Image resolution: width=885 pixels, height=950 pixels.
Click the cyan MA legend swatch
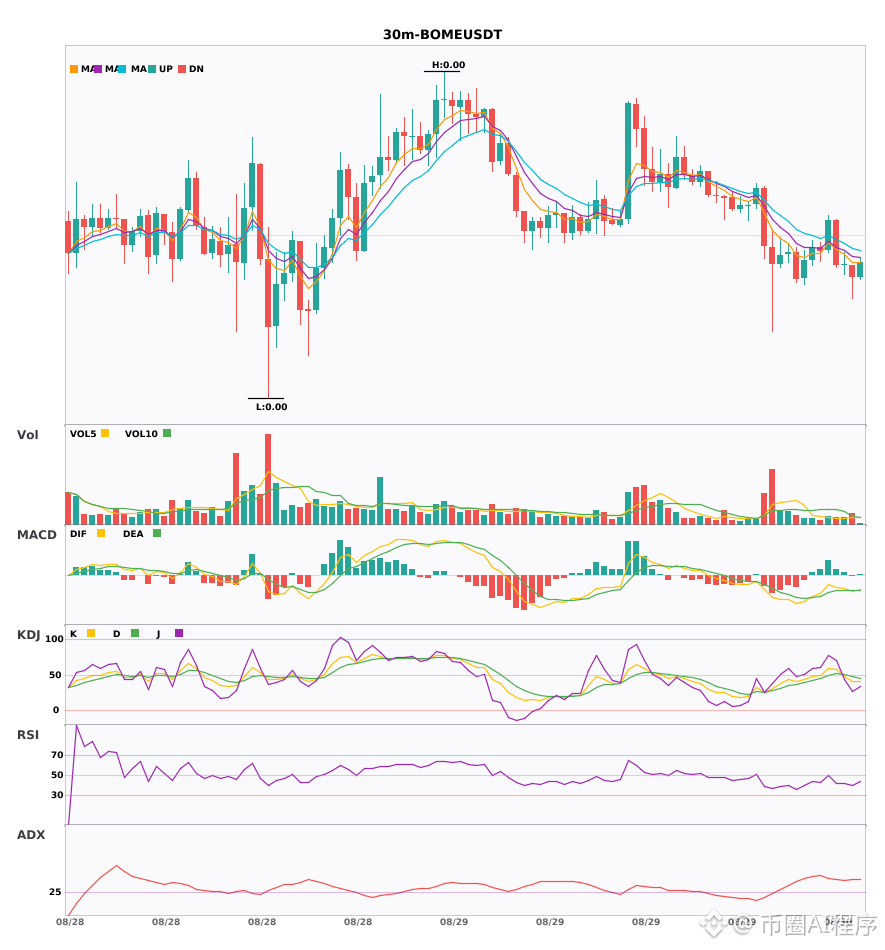tap(122, 69)
